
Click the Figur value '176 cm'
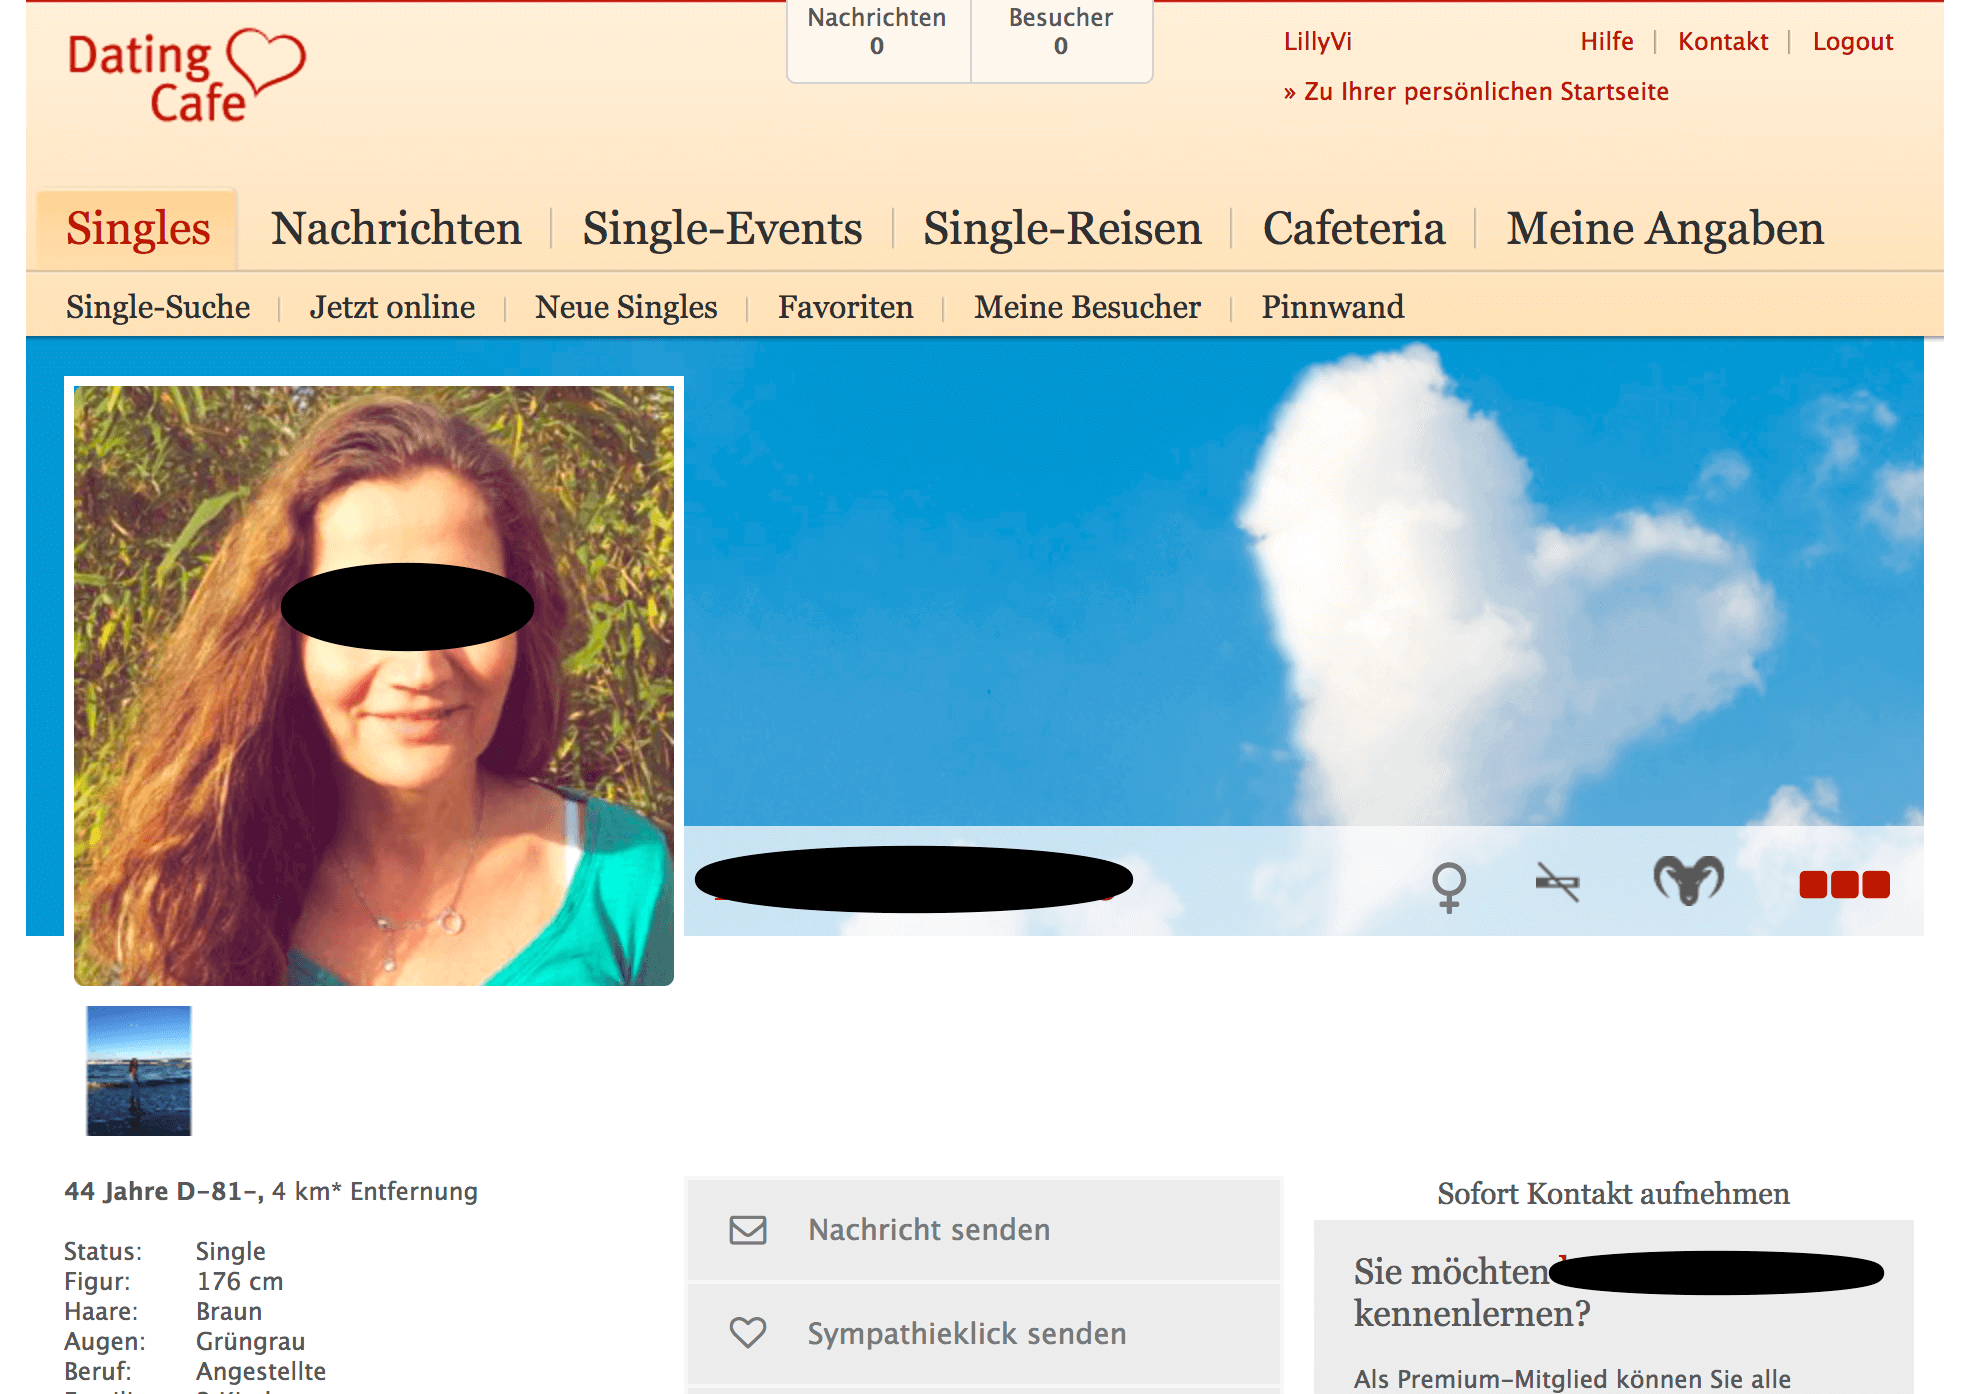240,1282
